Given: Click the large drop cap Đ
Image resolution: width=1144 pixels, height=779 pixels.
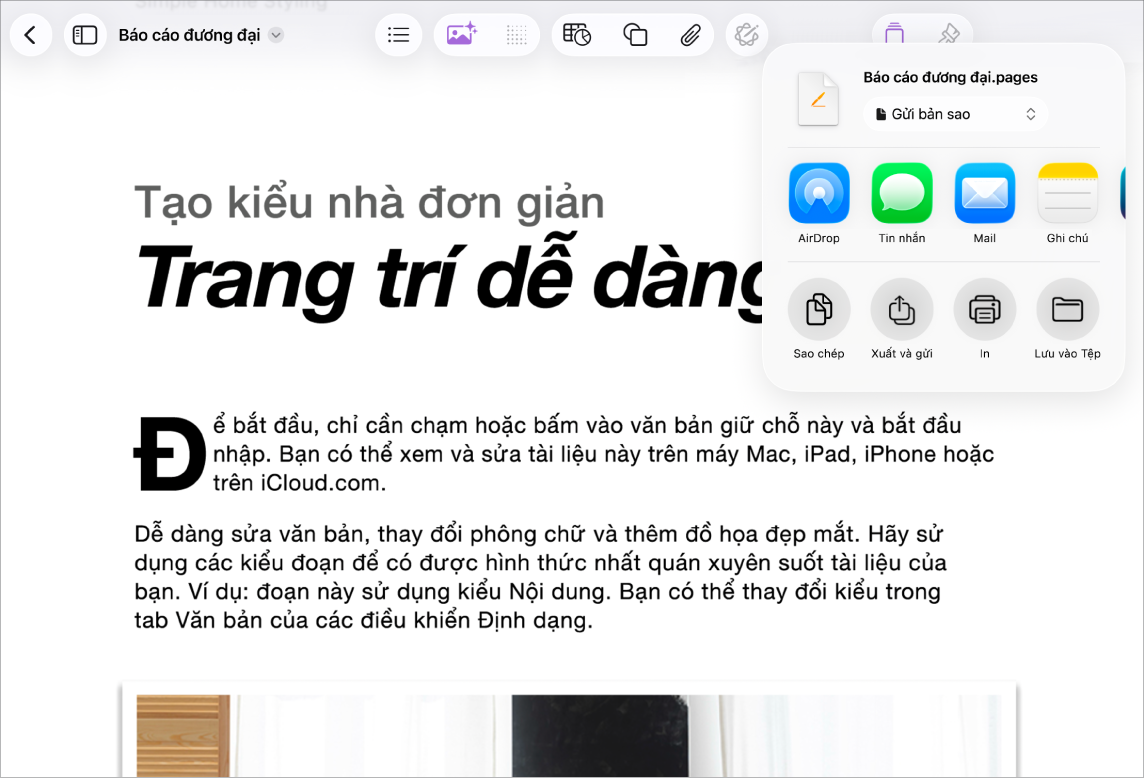Looking at the screenshot, I should tap(169, 453).
